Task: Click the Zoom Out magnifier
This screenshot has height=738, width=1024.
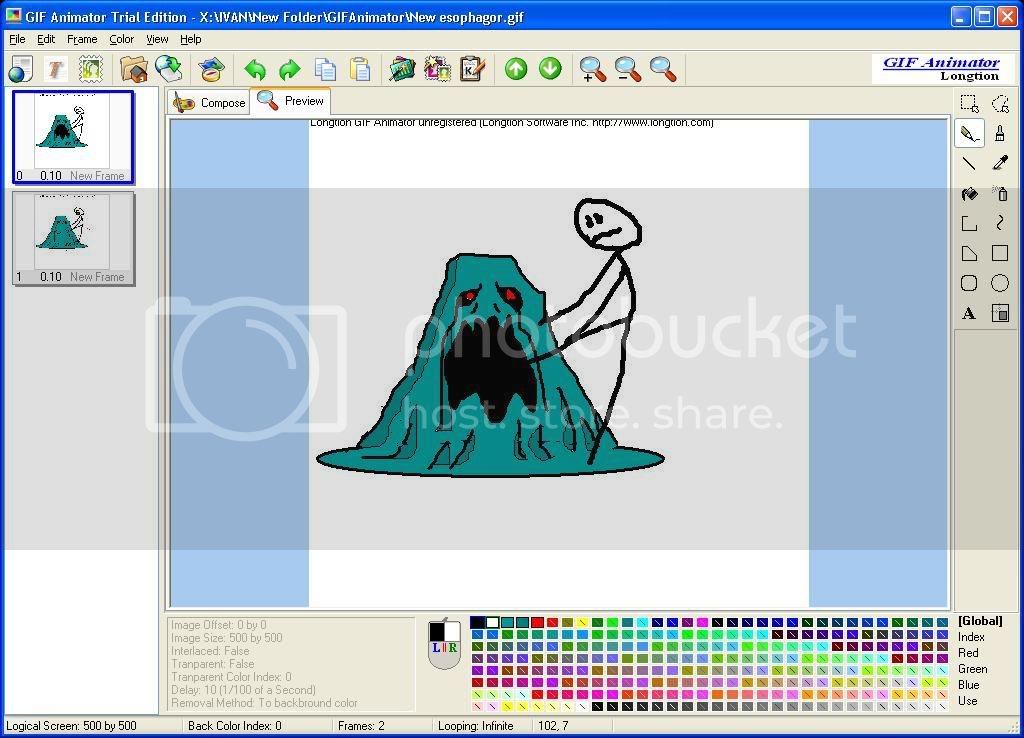Action: (628, 69)
